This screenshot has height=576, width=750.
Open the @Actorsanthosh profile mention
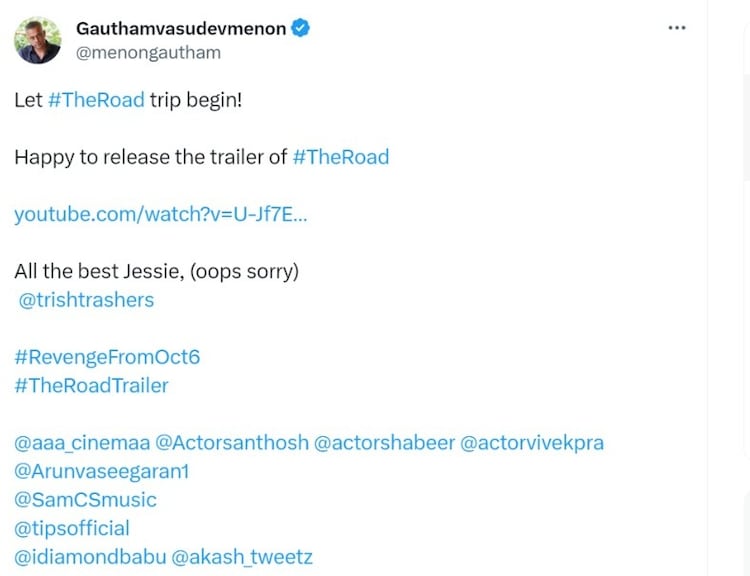(232, 442)
